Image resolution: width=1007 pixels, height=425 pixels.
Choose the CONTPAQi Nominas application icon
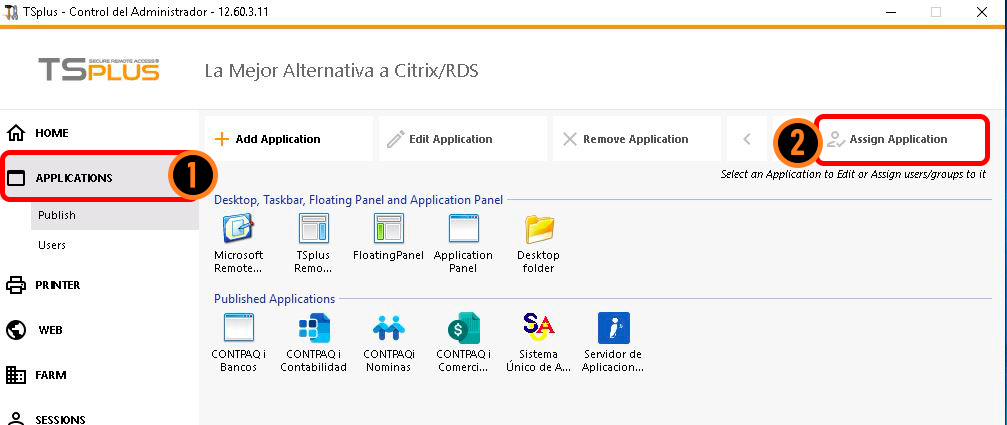point(388,328)
